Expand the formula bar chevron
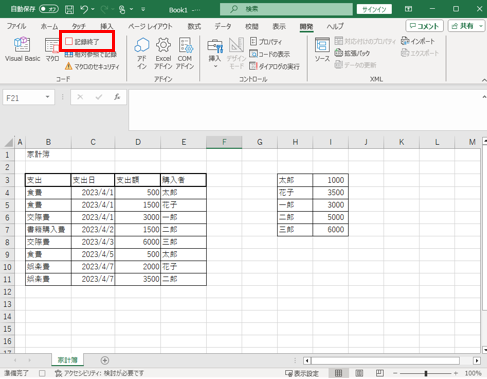 click(x=484, y=97)
